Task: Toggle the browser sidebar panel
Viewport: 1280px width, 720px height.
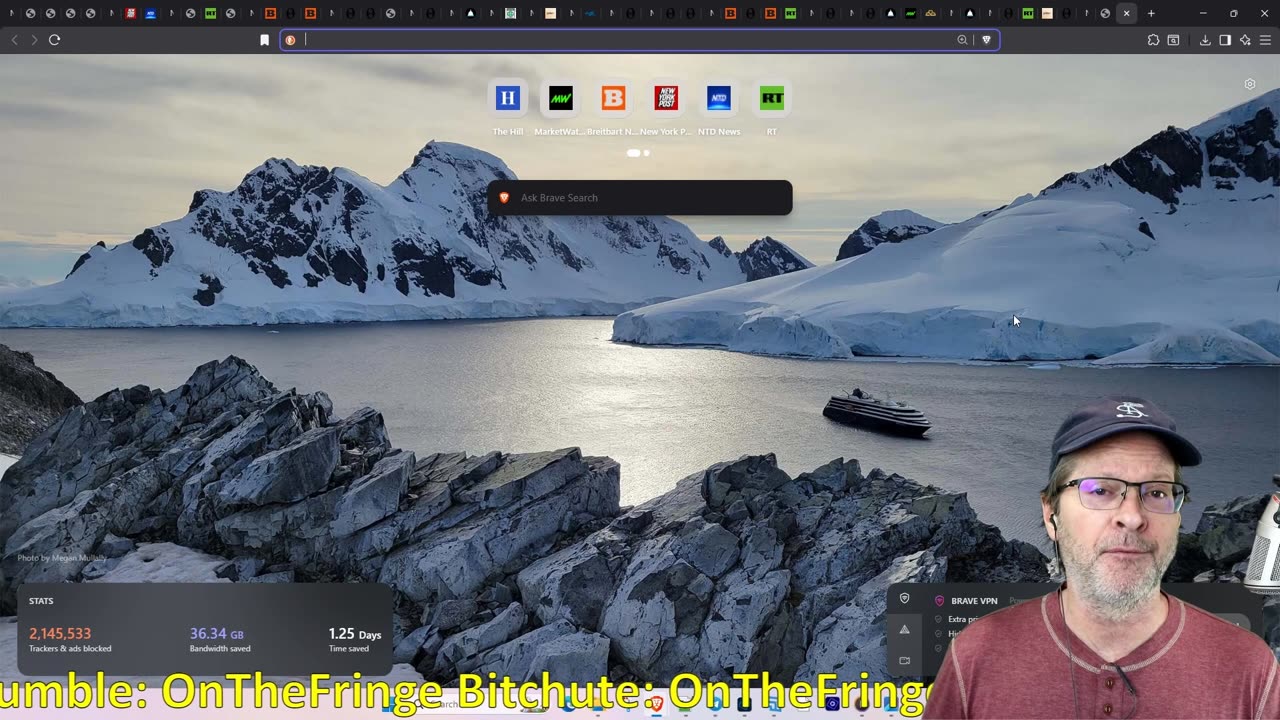Action: click(1225, 40)
